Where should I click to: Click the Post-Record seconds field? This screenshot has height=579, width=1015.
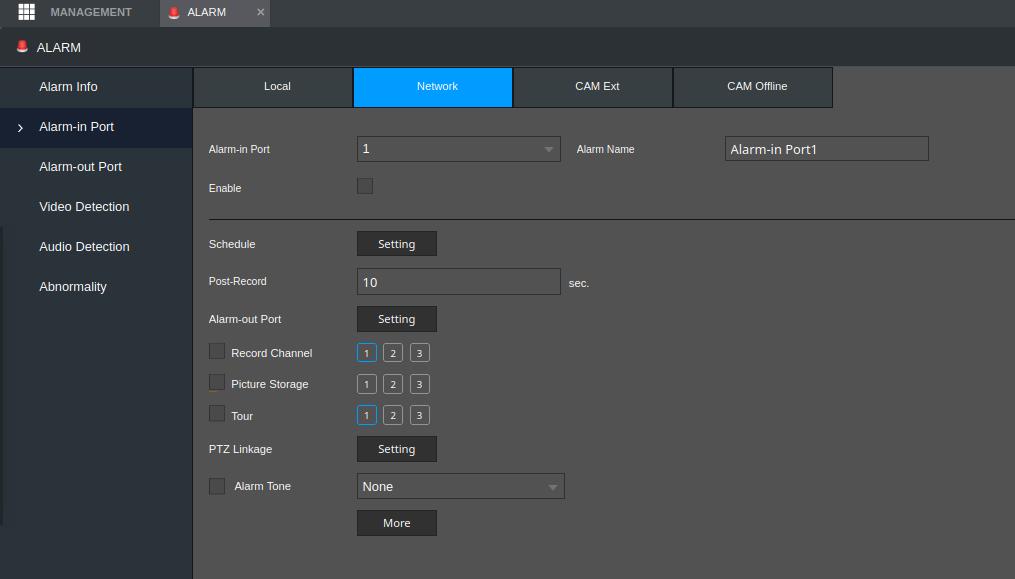(458, 282)
